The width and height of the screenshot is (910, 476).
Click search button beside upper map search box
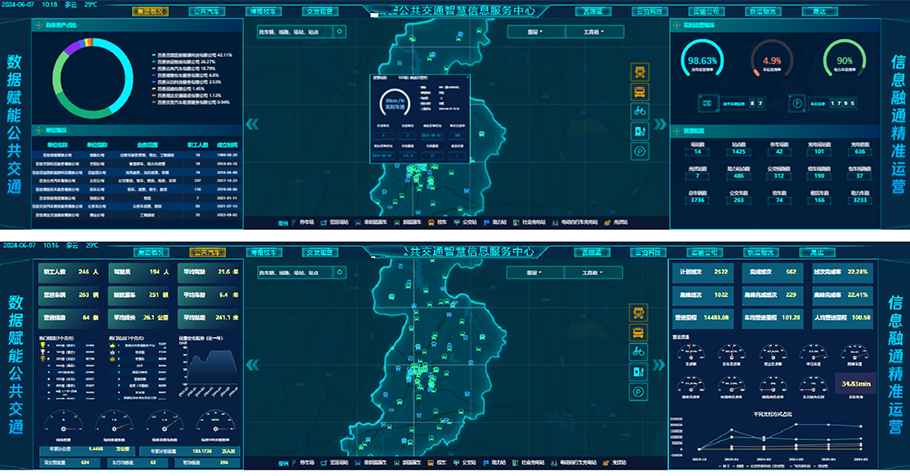pos(340,31)
